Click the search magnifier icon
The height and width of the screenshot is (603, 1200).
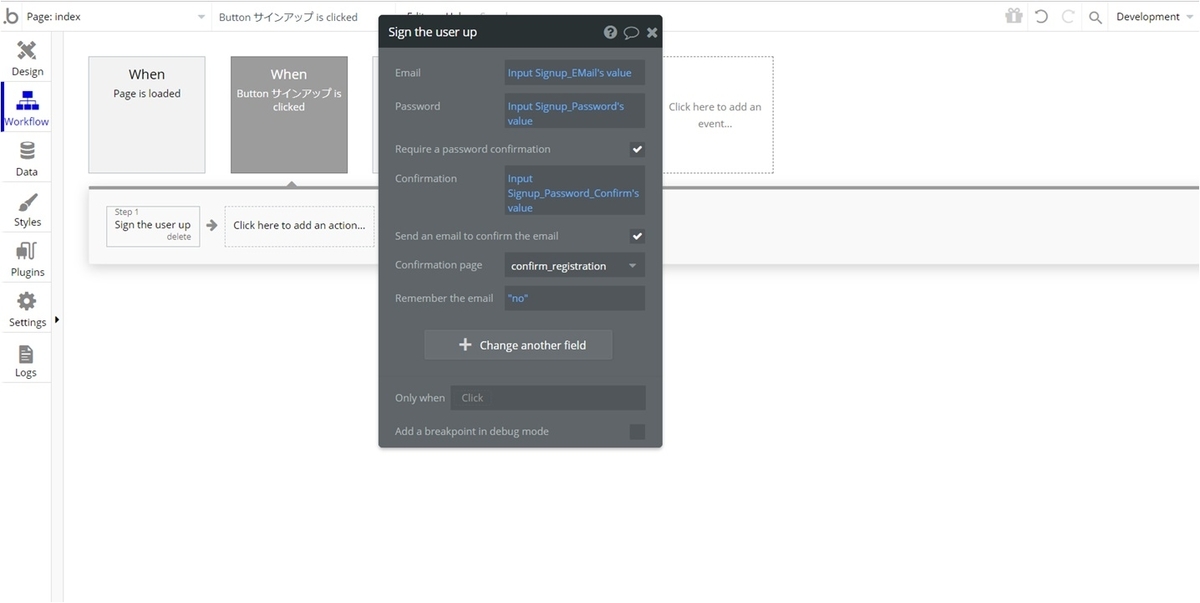click(1096, 17)
